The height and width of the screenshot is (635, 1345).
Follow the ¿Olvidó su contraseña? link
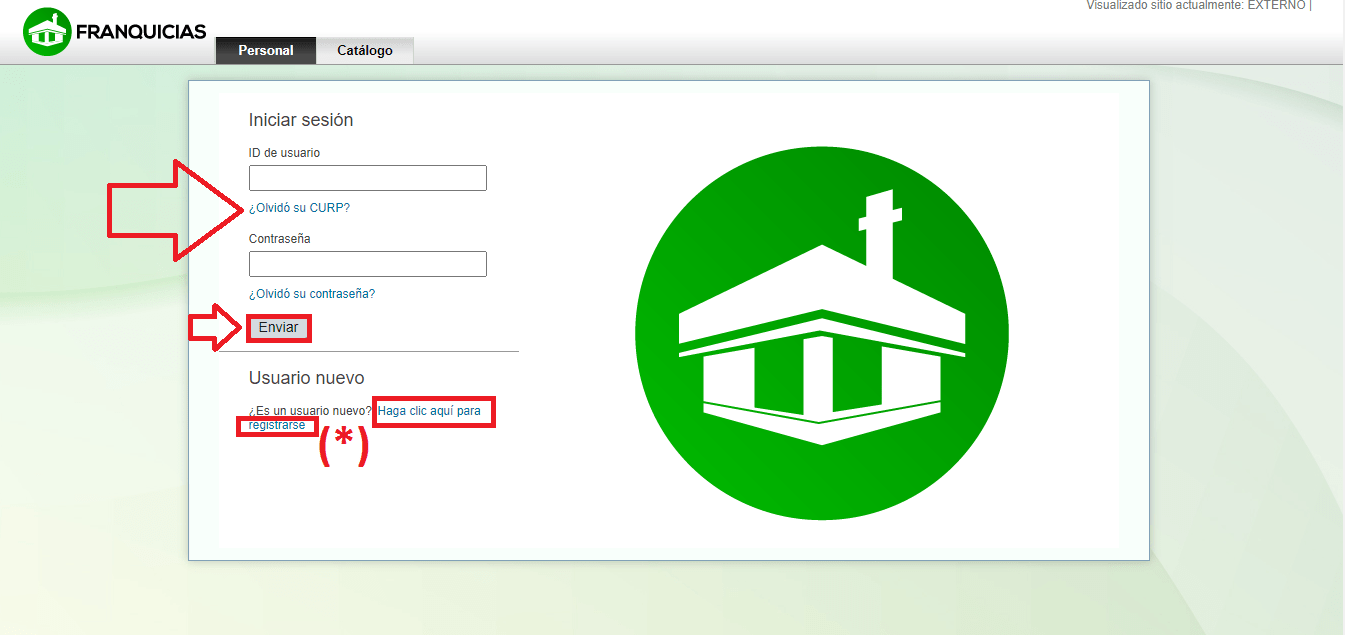point(312,294)
